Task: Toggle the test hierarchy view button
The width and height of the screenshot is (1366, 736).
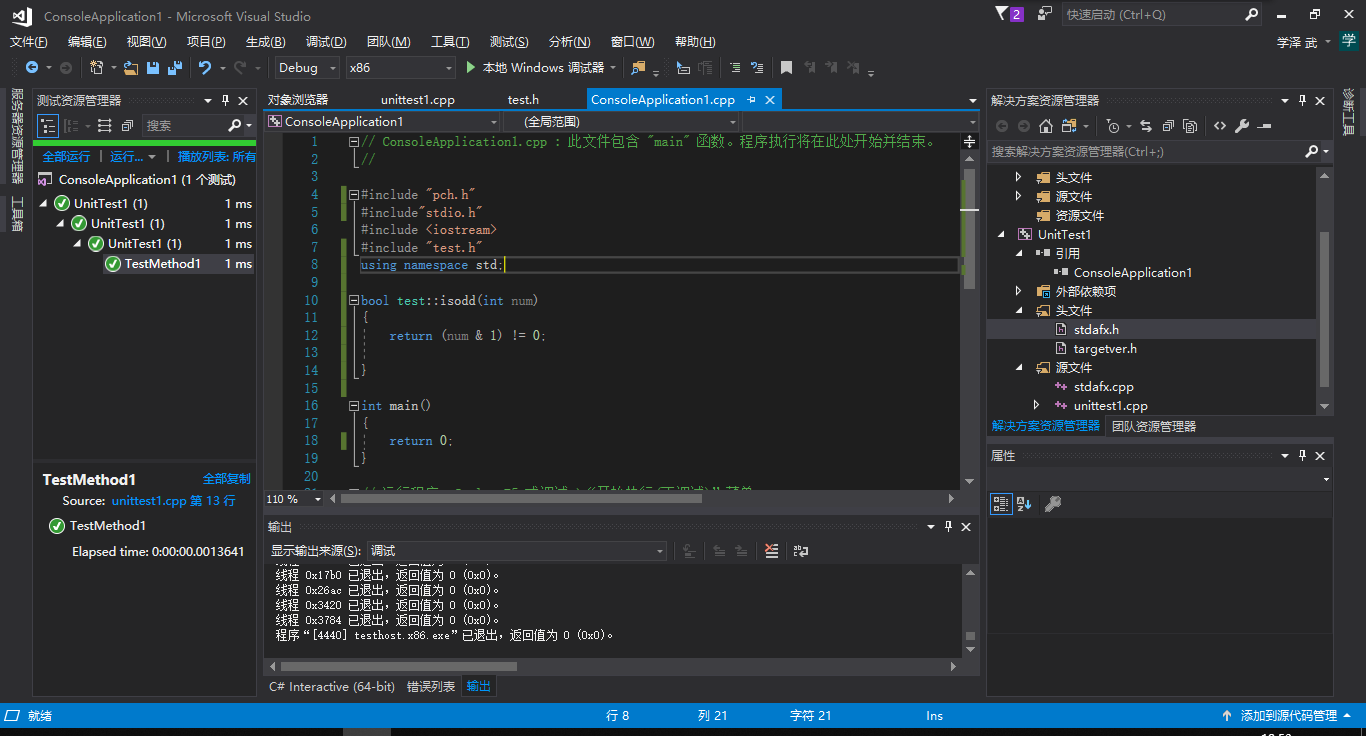Action: pos(48,126)
